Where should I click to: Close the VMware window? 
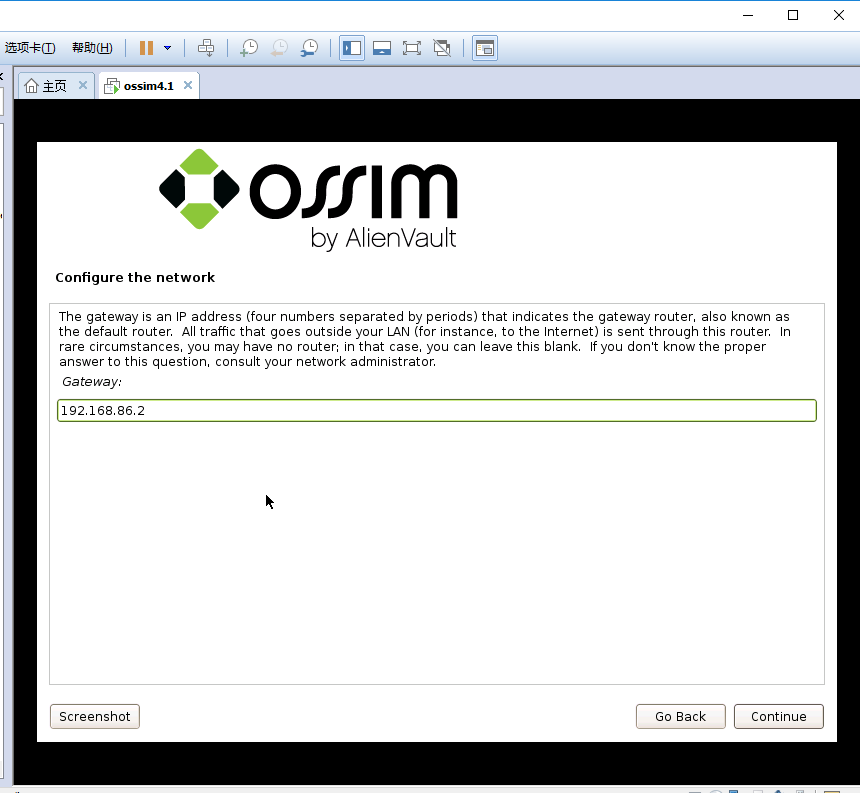(839, 15)
